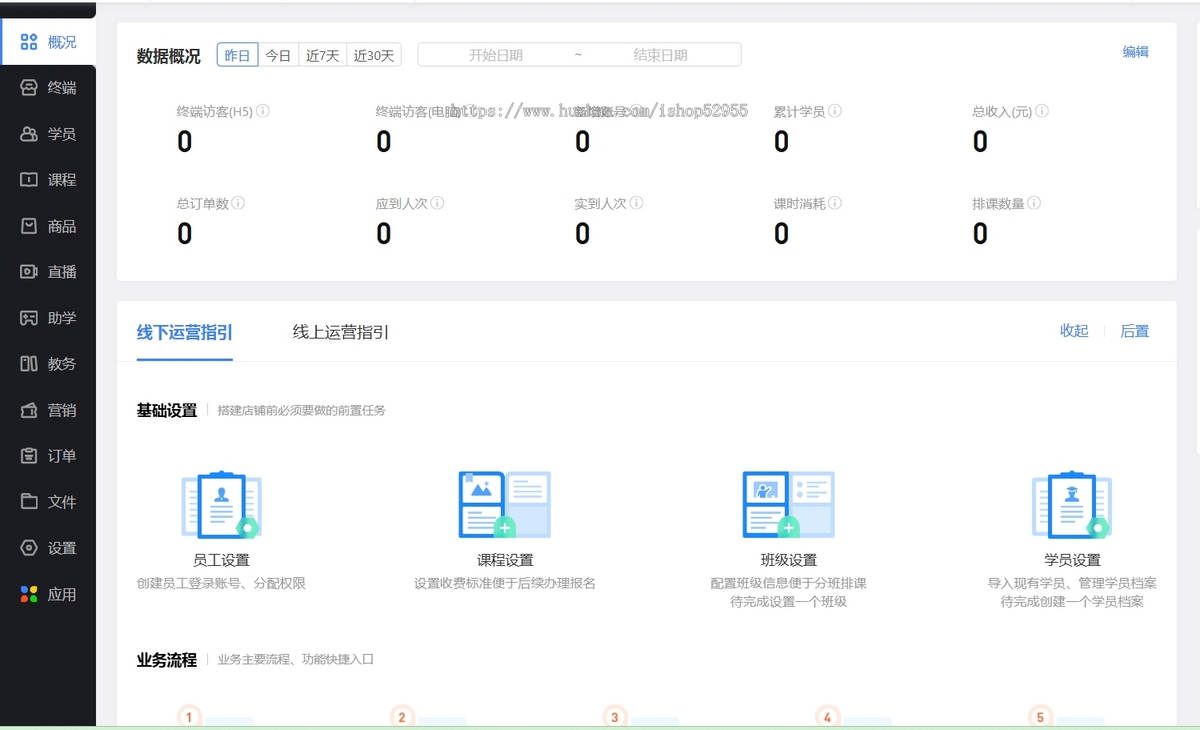The image size is (1200, 730).
Task: Open the 营销 menu label in sidebar
Action: (x=62, y=410)
